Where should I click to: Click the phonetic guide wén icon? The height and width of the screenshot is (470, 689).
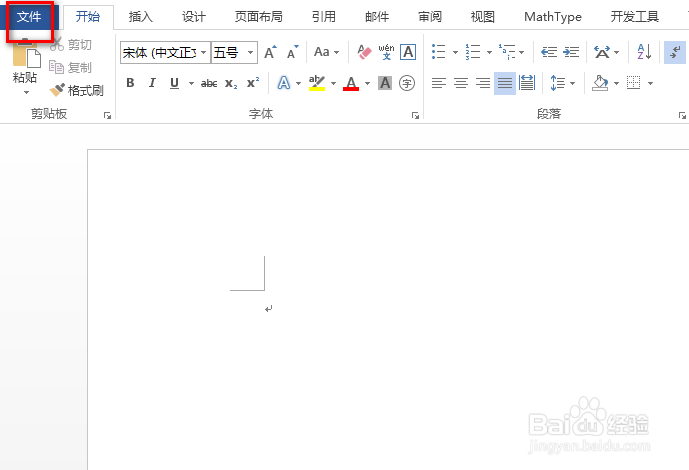[x=386, y=52]
